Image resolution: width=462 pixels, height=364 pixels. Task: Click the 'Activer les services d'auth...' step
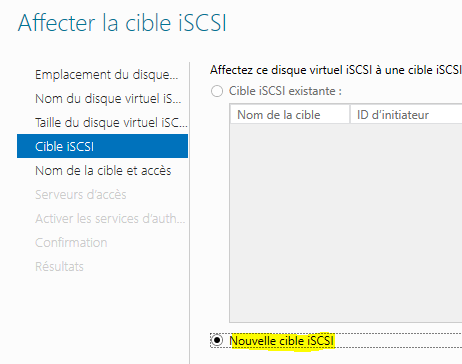tap(110, 218)
